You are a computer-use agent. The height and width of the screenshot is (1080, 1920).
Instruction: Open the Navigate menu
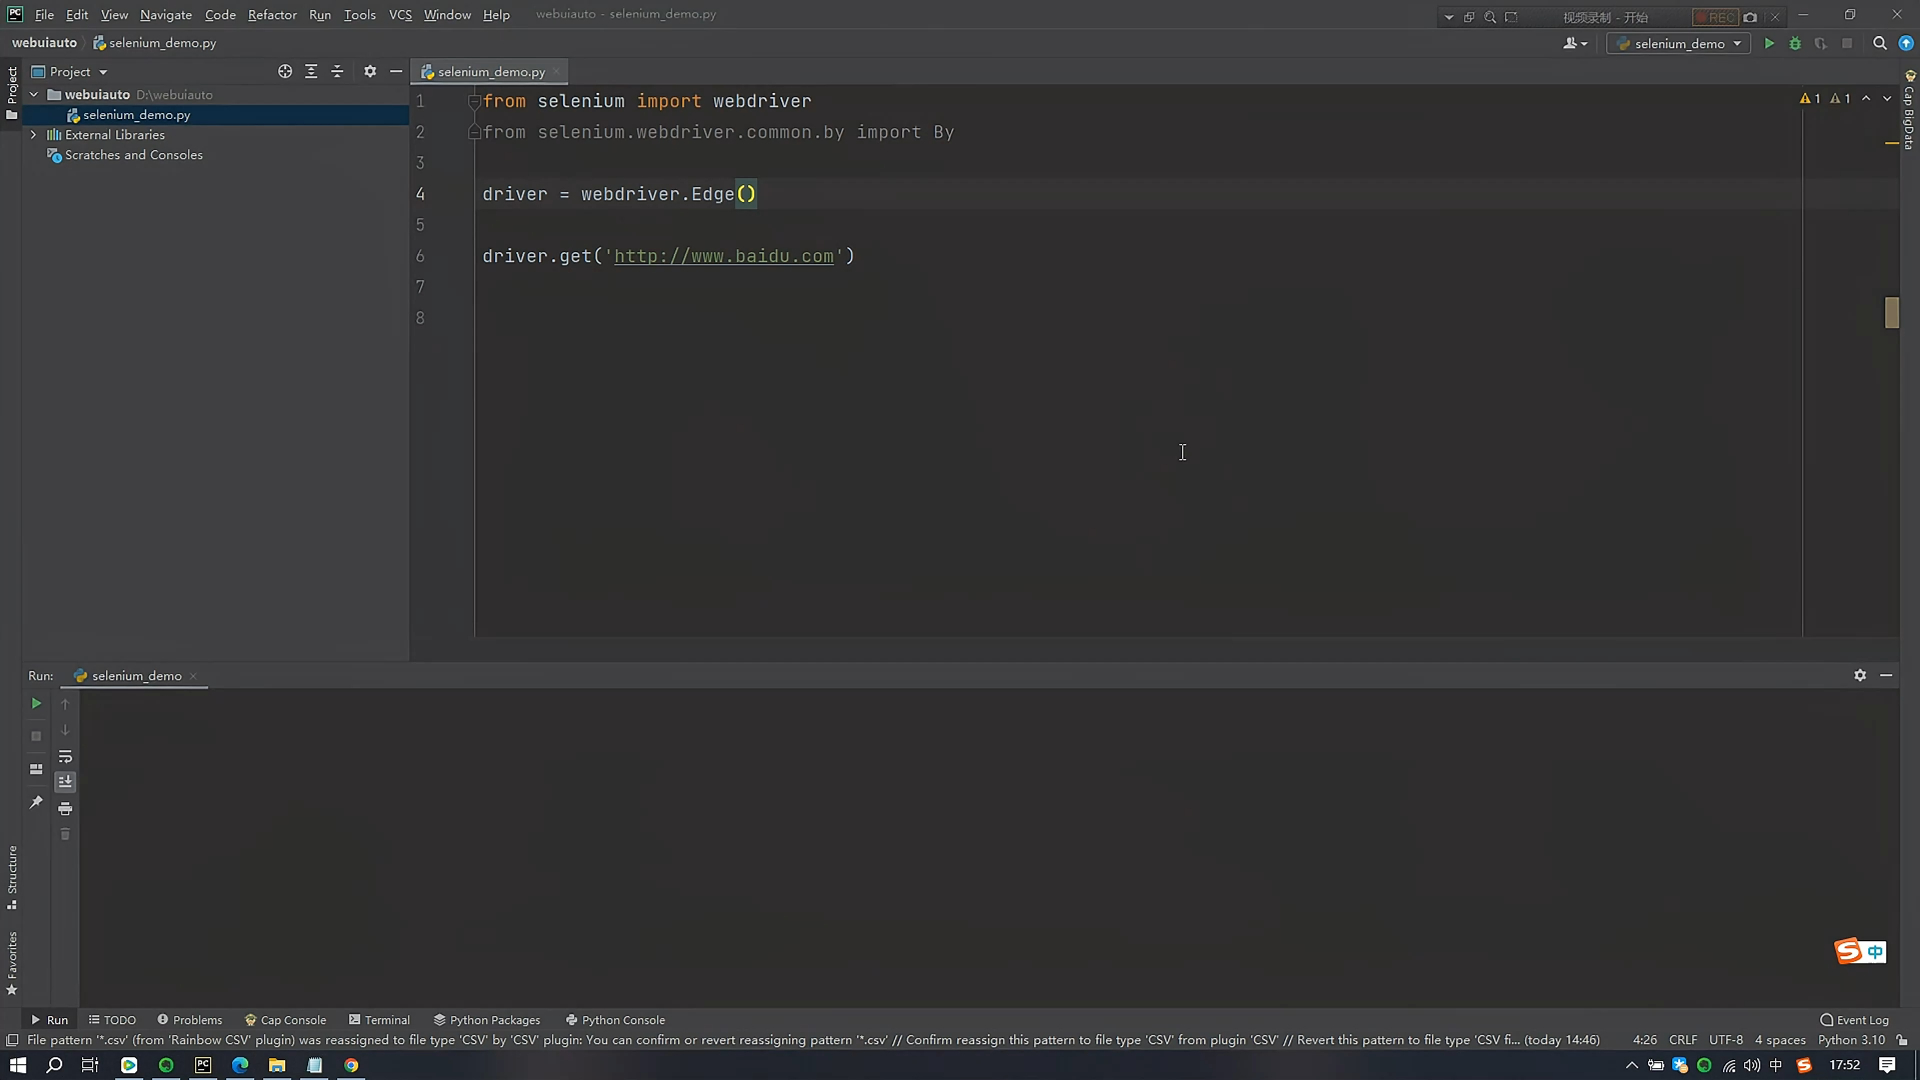tap(166, 15)
